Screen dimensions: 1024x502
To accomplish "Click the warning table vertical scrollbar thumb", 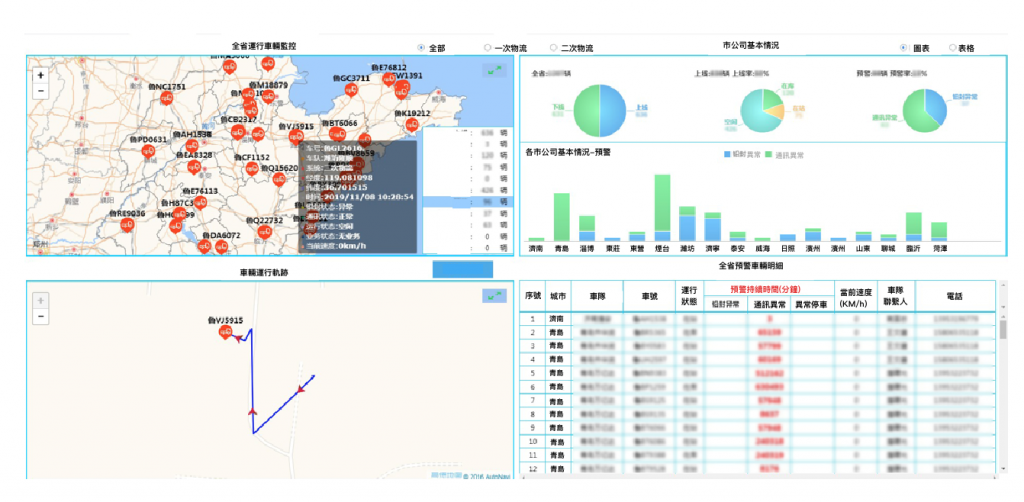I will coord(1003,329).
